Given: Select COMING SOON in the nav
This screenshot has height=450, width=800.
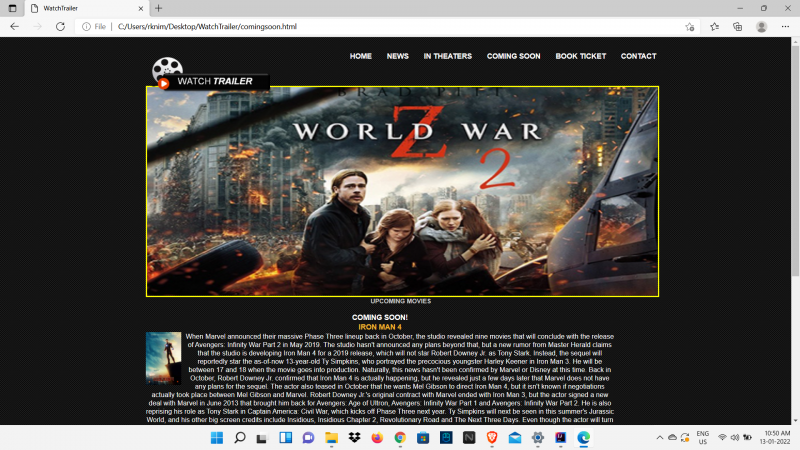Looking at the screenshot, I should 513,56.
